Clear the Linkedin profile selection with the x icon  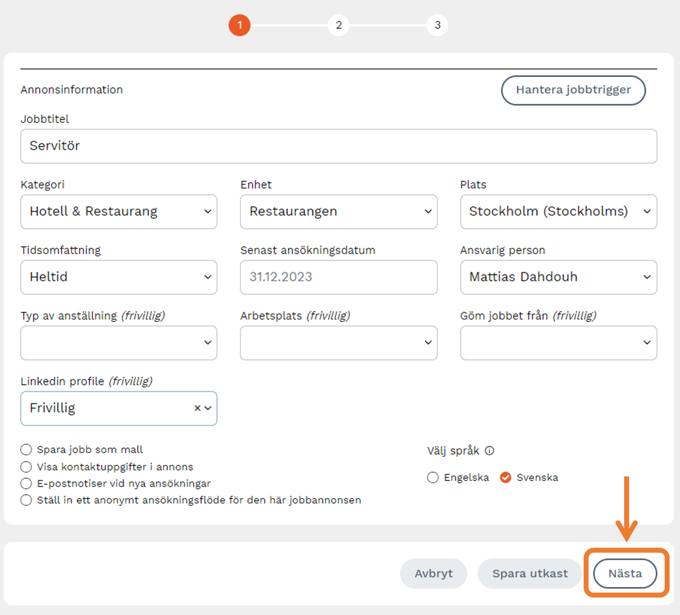[197, 408]
